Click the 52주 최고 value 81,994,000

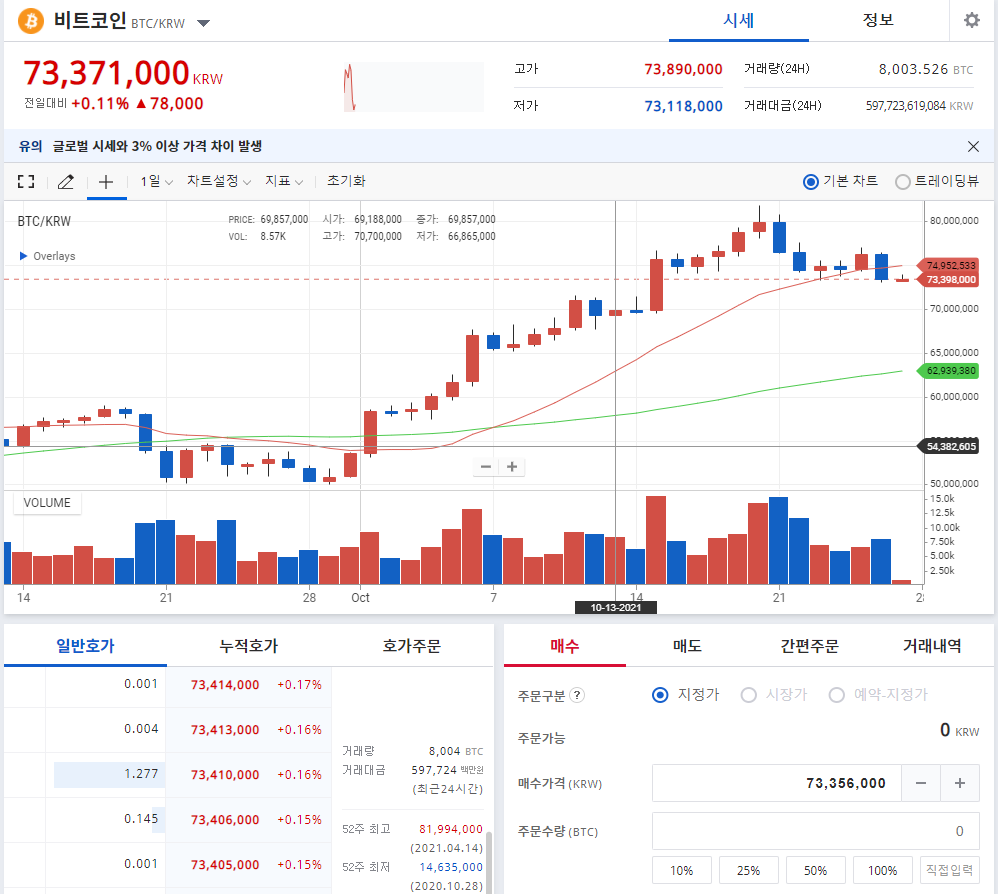tap(451, 829)
